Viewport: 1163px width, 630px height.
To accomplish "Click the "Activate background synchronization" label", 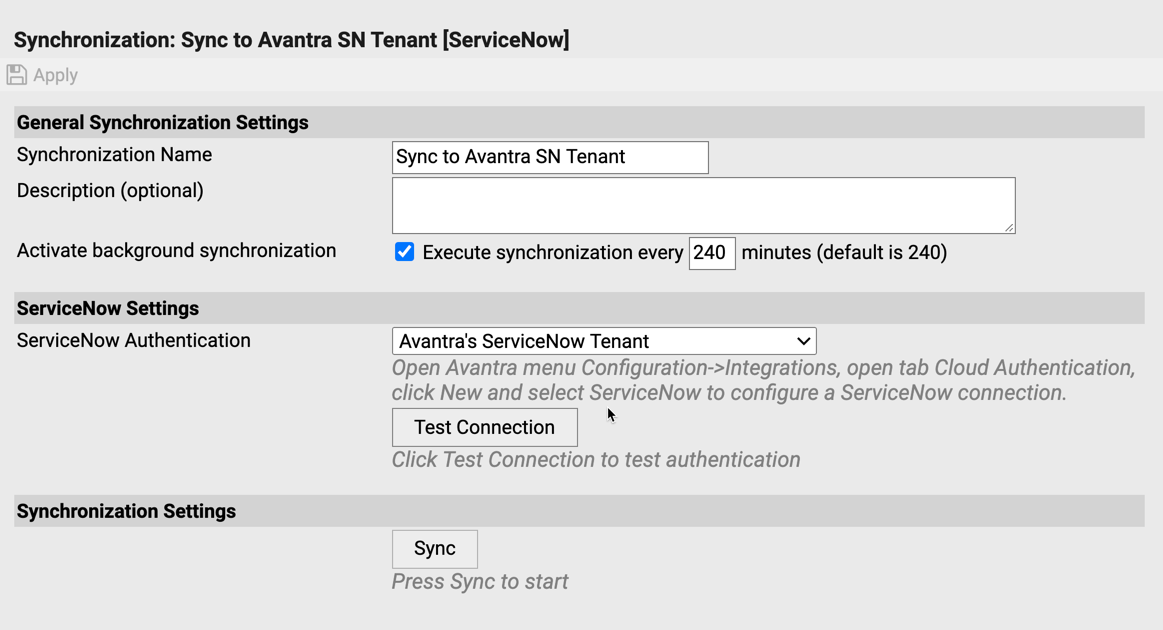I will [176, 251].
